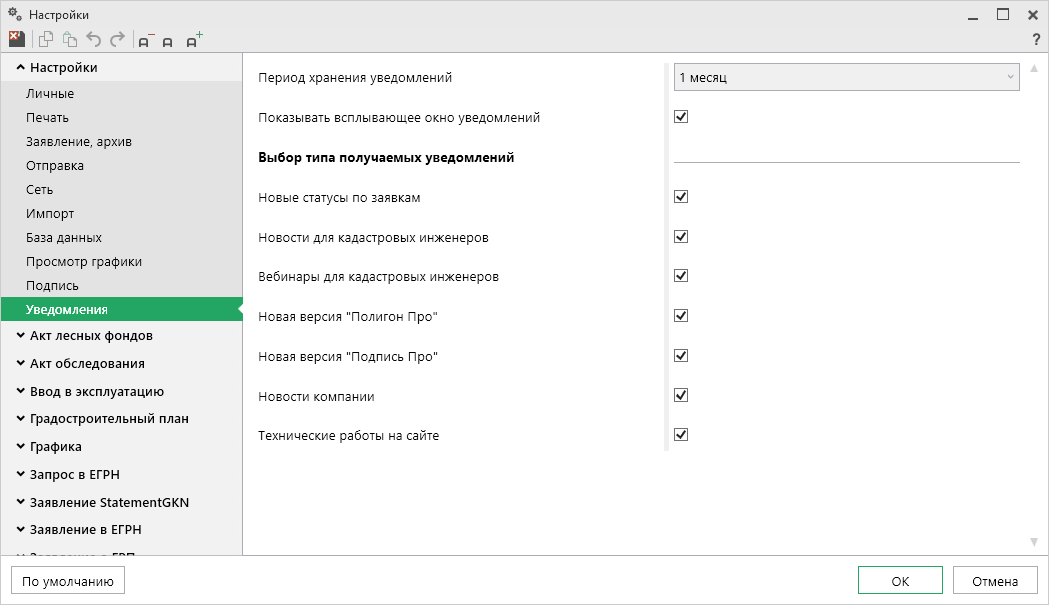The height and width of the screenshot is (605, 1049).
Task: Click the copy icon in toolbar
Action: [x=46, y=40]
